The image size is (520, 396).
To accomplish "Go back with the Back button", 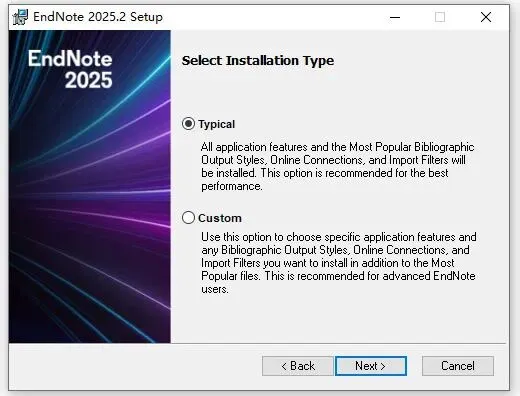I will tap(298, 366).
